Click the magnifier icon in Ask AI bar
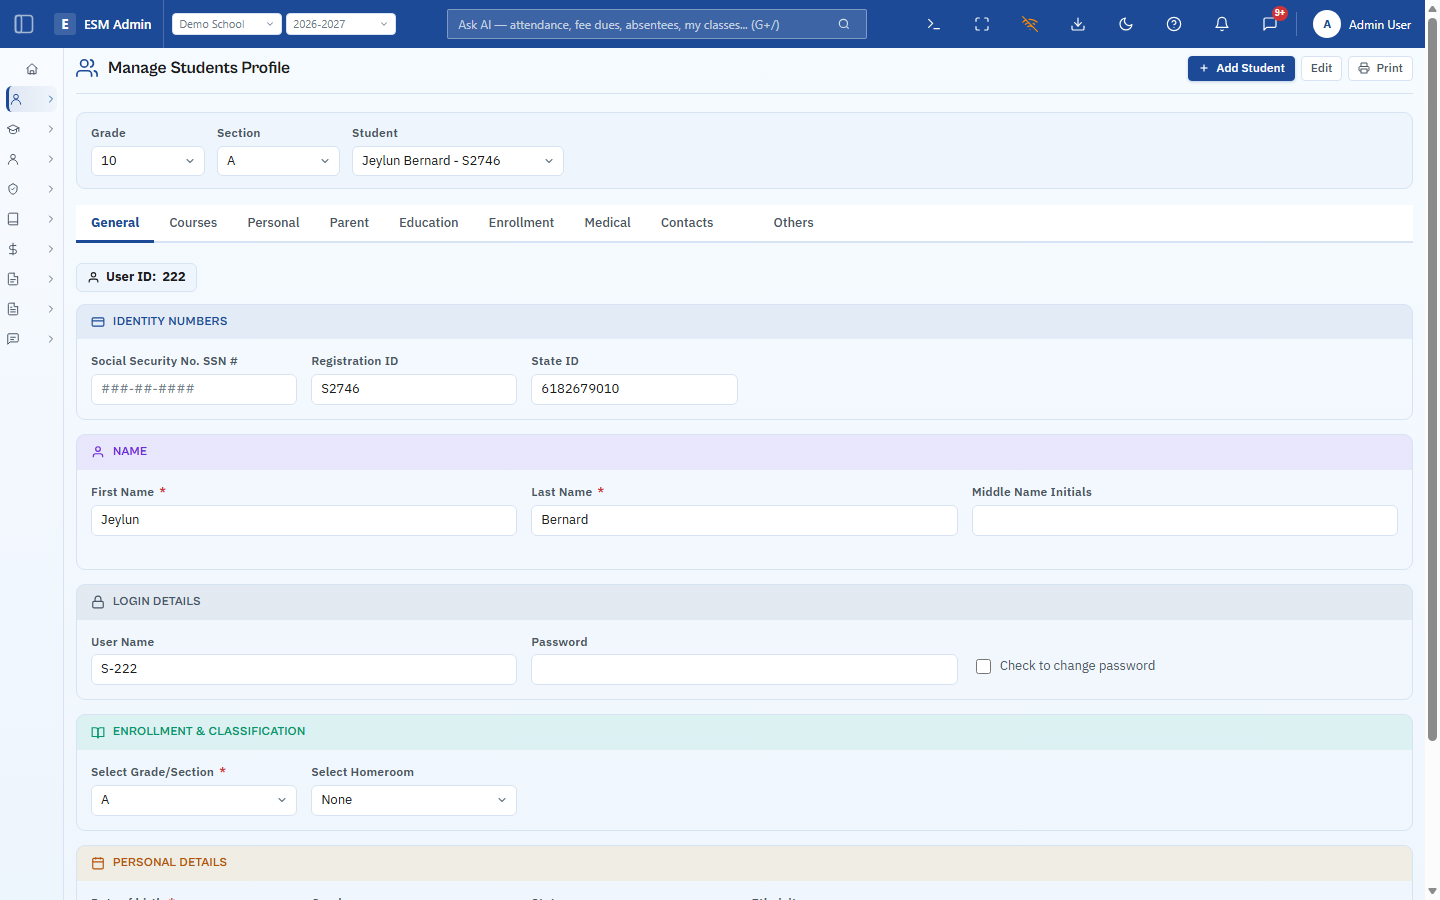This screenshot has width=1440, height=900. [x=844, y=24]
